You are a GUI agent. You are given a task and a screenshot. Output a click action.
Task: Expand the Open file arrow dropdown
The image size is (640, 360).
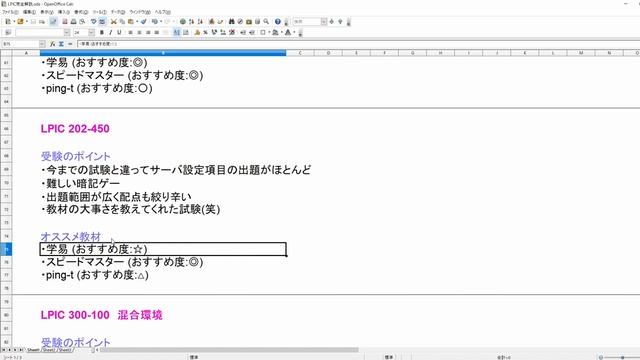27,22
